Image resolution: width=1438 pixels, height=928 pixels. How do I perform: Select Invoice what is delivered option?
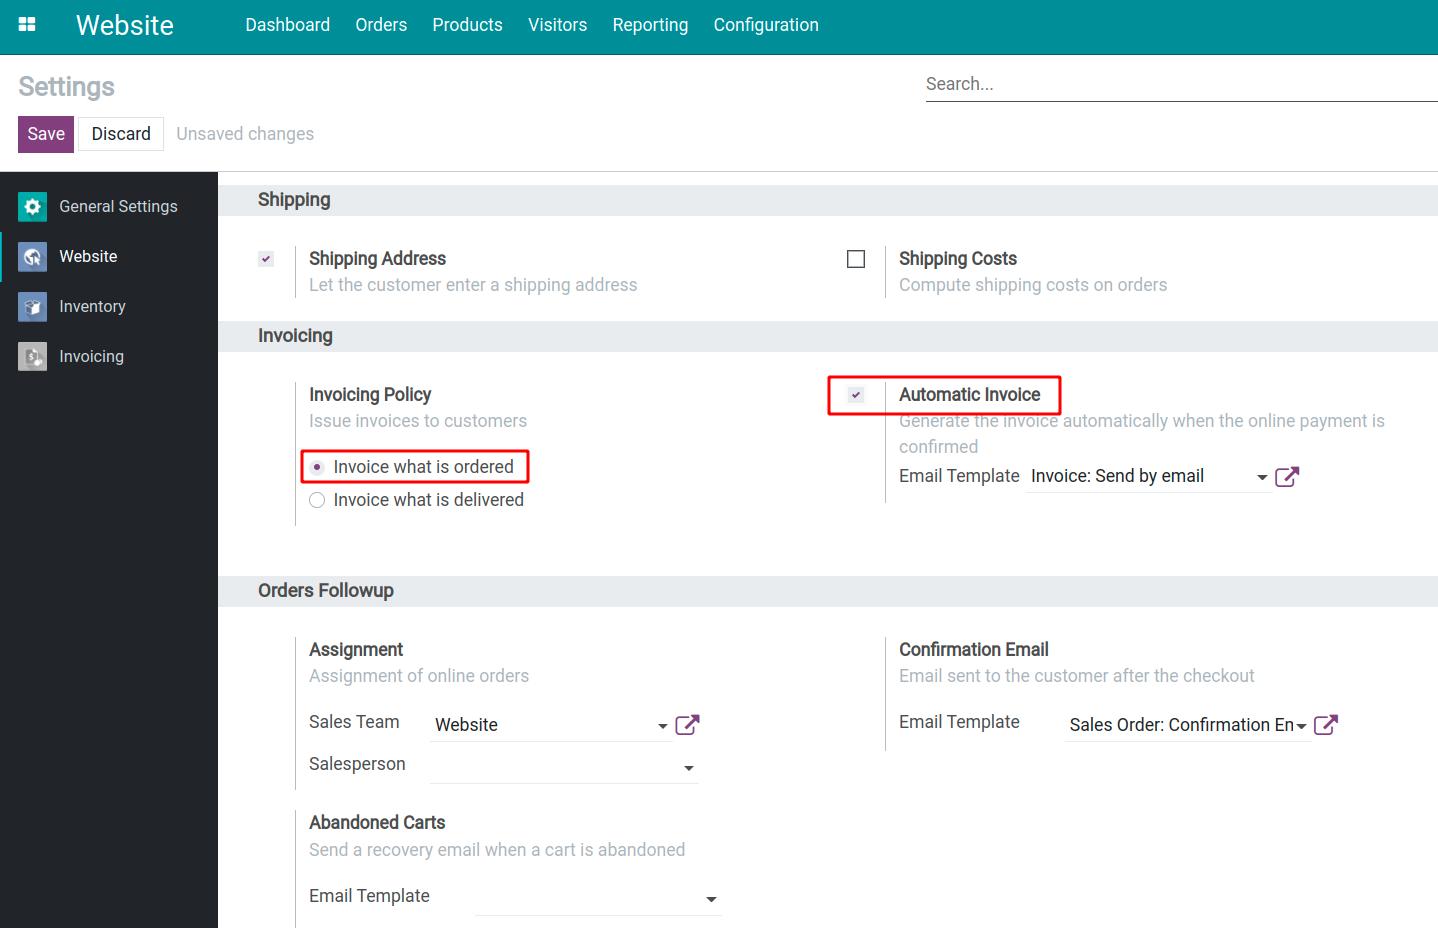[x=317, y=500]
